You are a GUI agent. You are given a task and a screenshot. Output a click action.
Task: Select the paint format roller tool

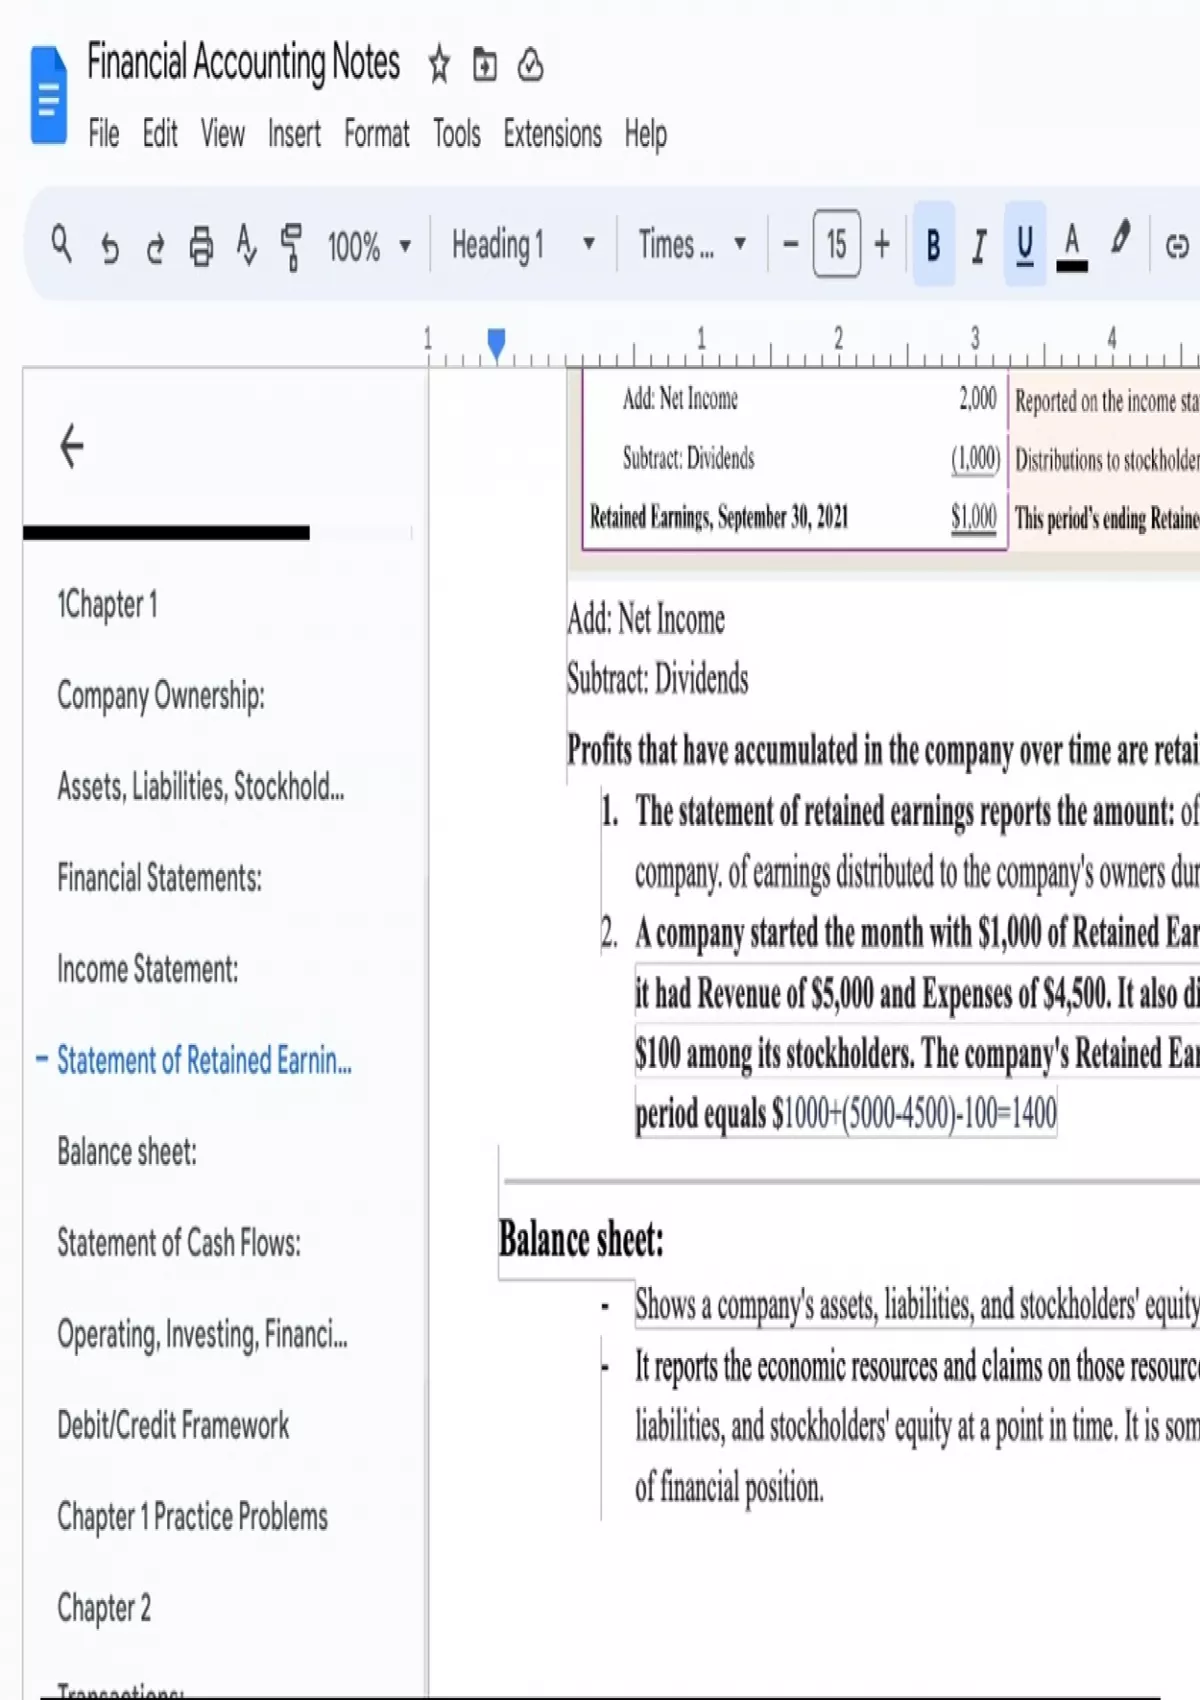(x=291, y=246)
